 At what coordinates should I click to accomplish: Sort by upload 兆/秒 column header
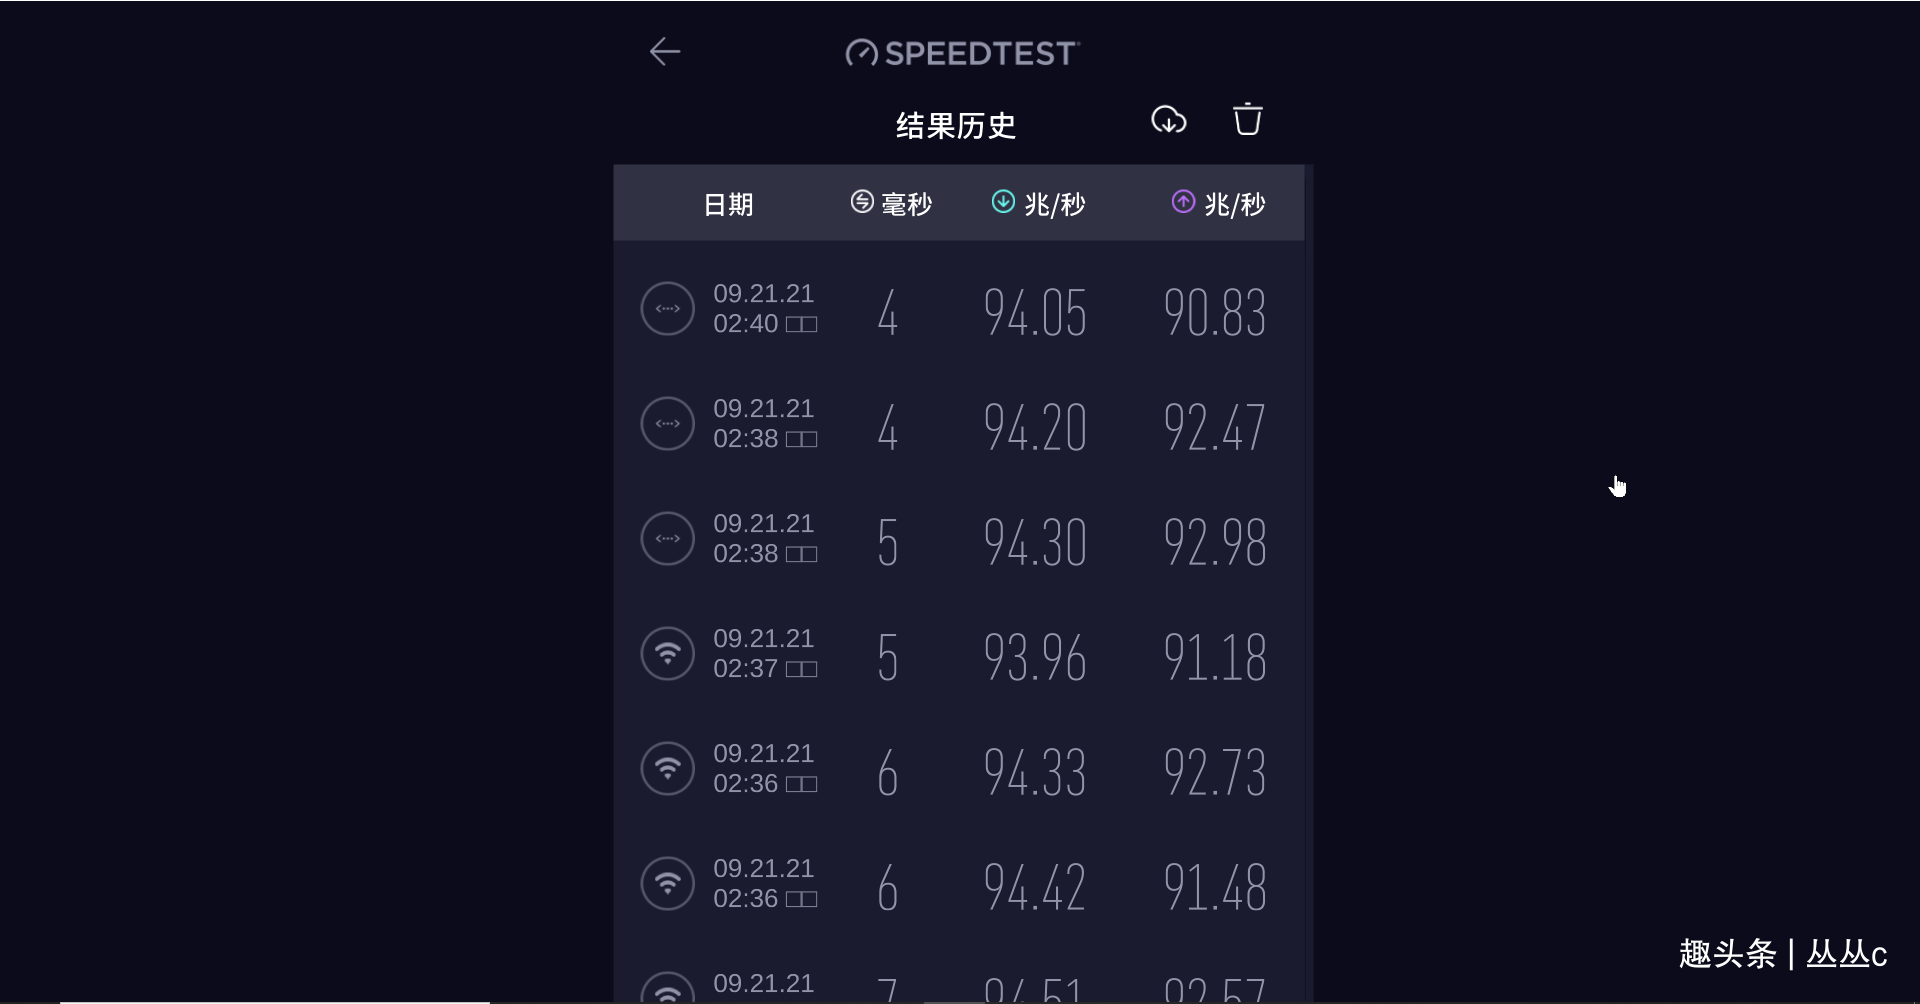tap(1218, 204)
